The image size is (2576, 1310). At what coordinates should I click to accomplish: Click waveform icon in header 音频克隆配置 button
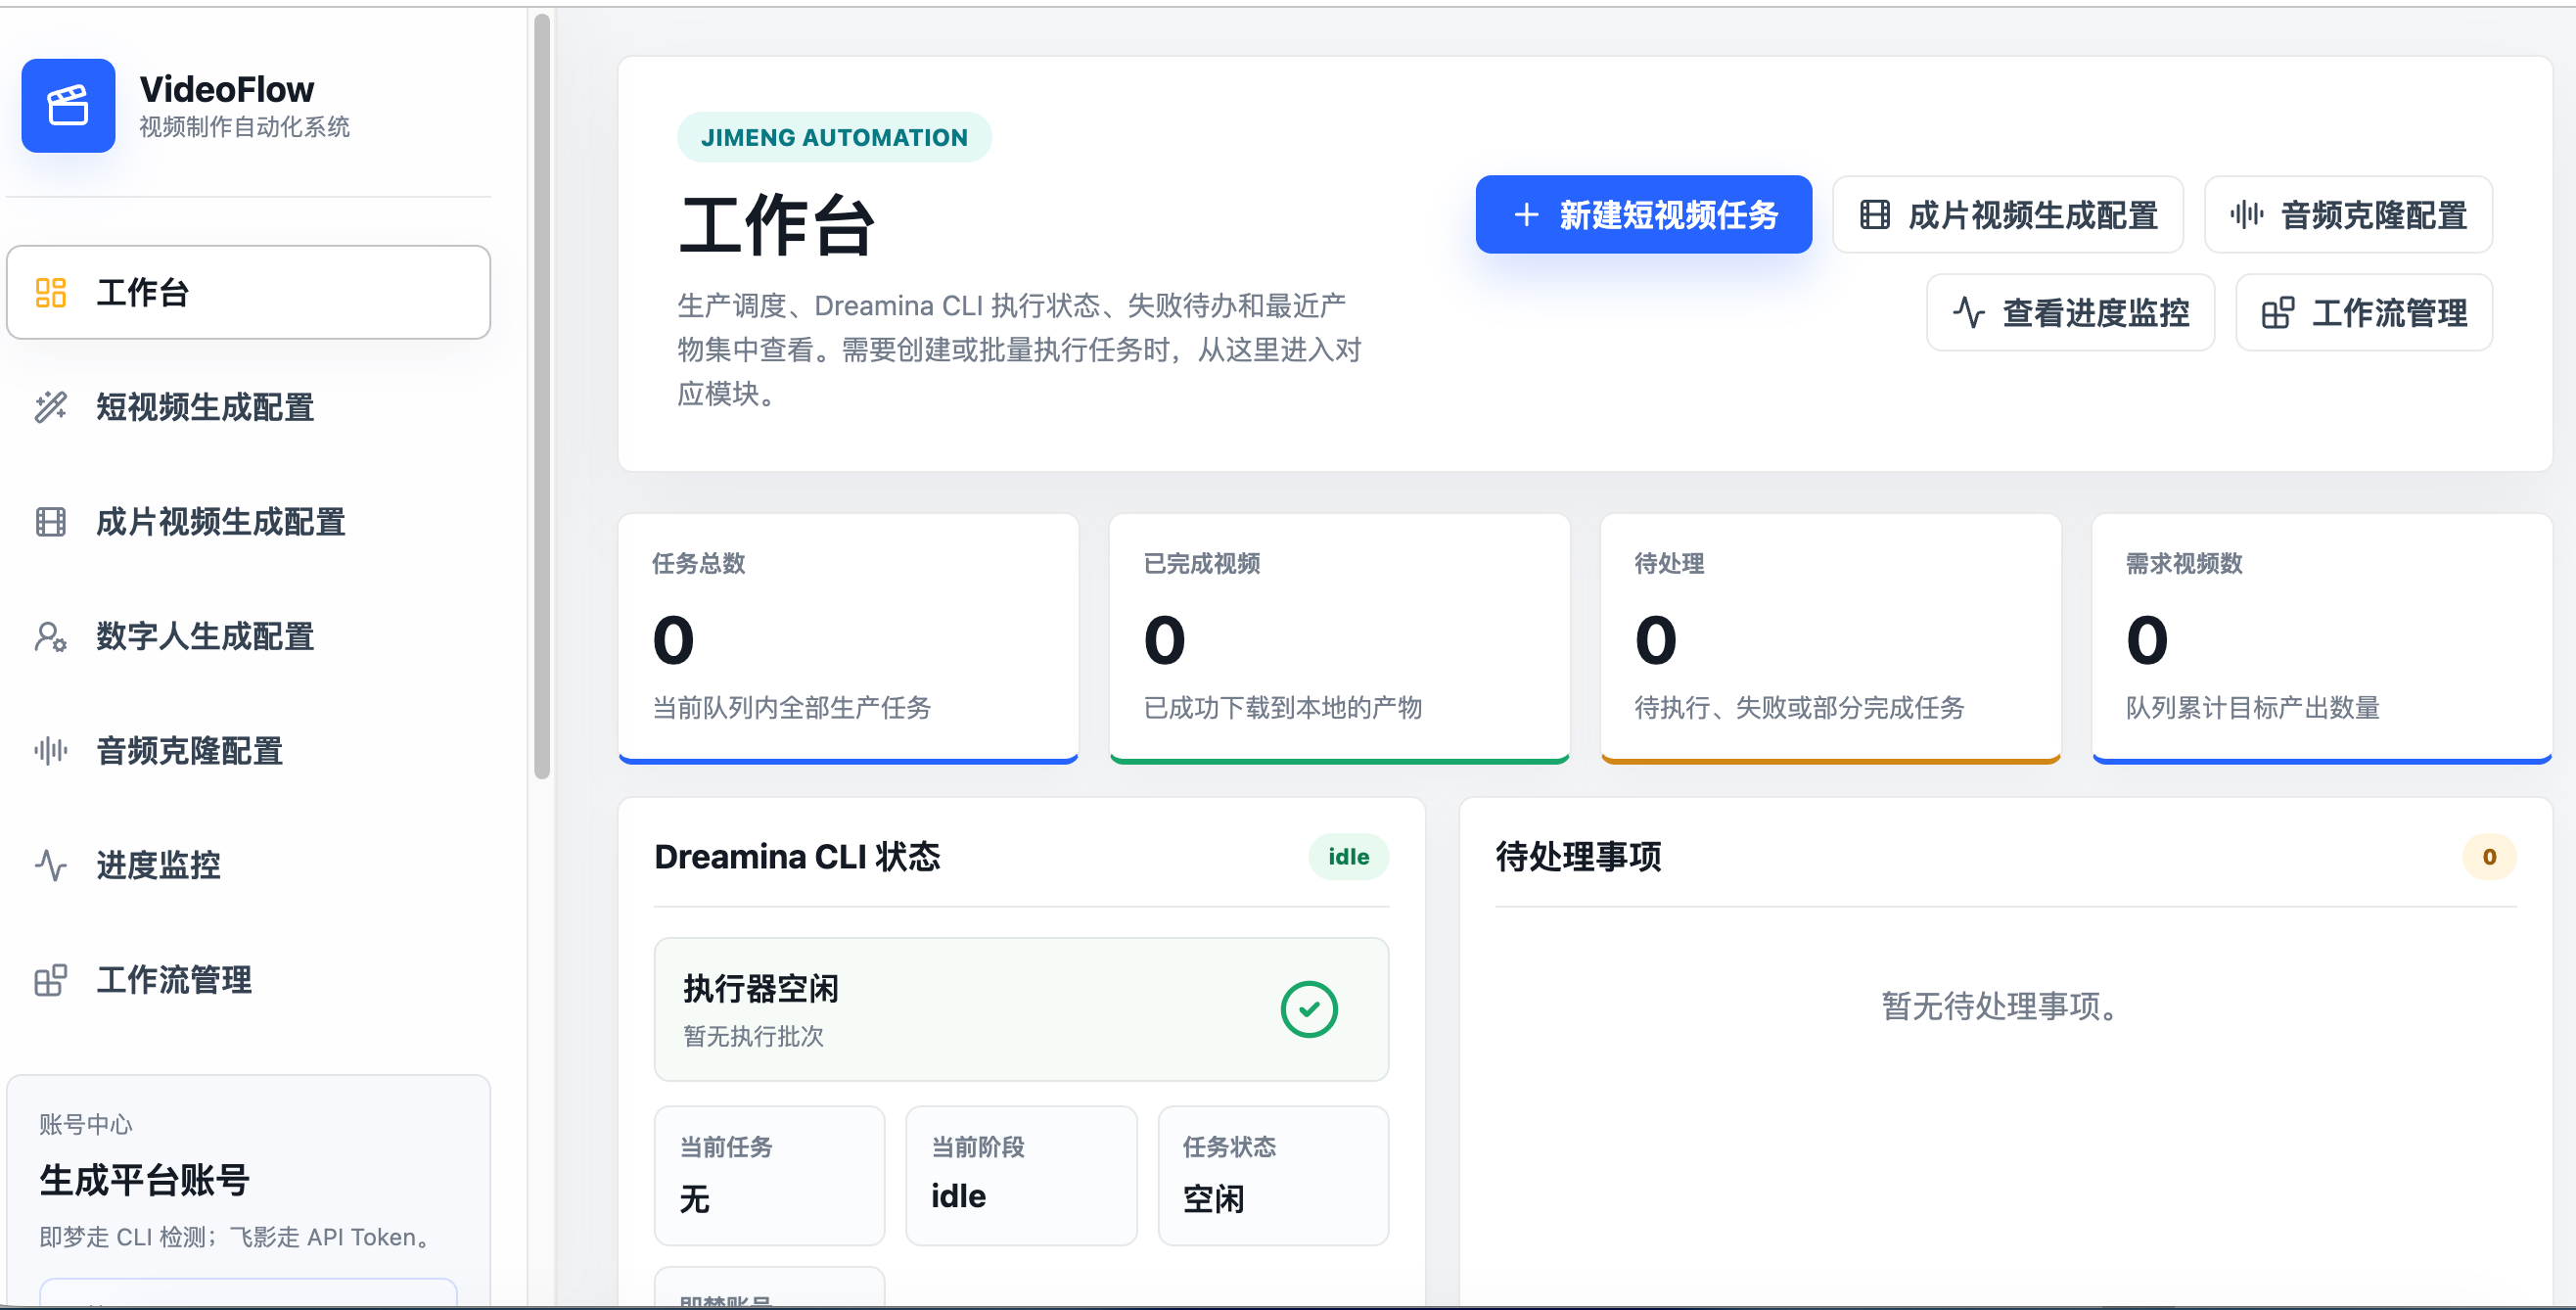click(x=2246, y=215)
